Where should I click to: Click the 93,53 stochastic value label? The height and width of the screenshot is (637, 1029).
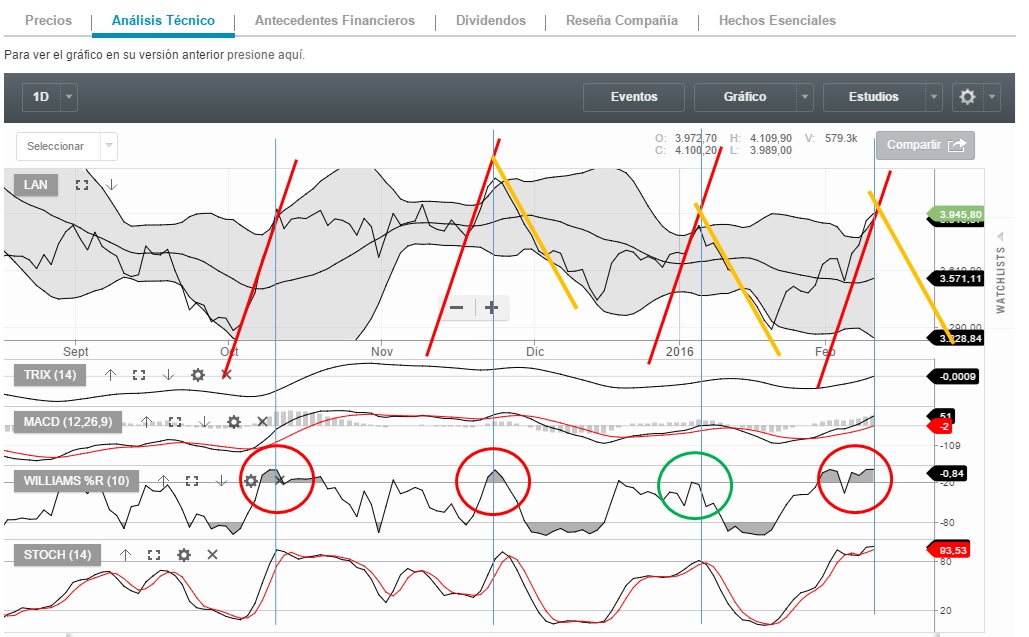coord(949,550)
